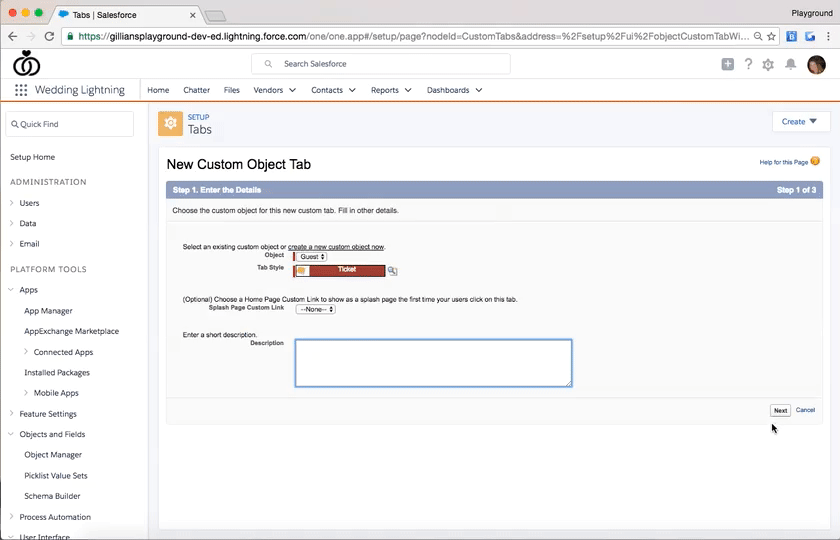Screen dimensions: 840x540
Task: Expand the Data tree node
Action: pos(11,223)
